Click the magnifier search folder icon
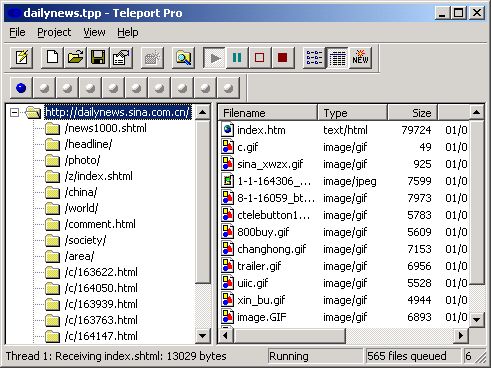Viewport: 491px width, 368px height. click(x=183, y=58)
